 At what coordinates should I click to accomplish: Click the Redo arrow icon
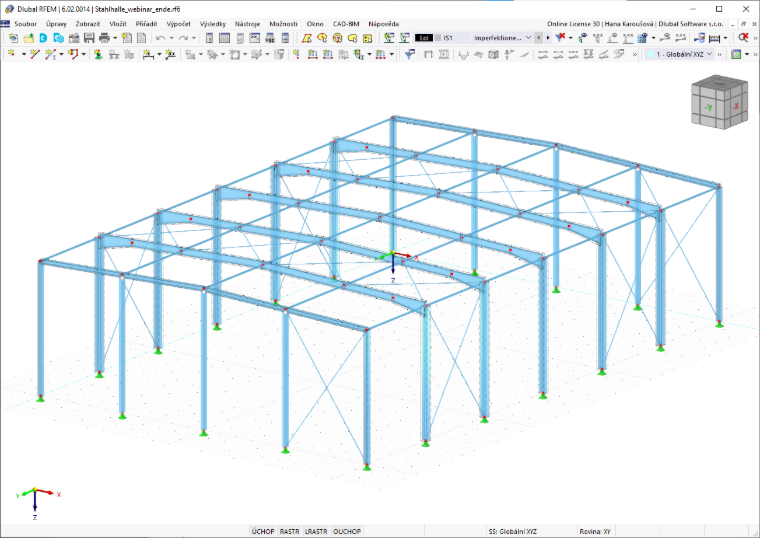click(183, 38)
